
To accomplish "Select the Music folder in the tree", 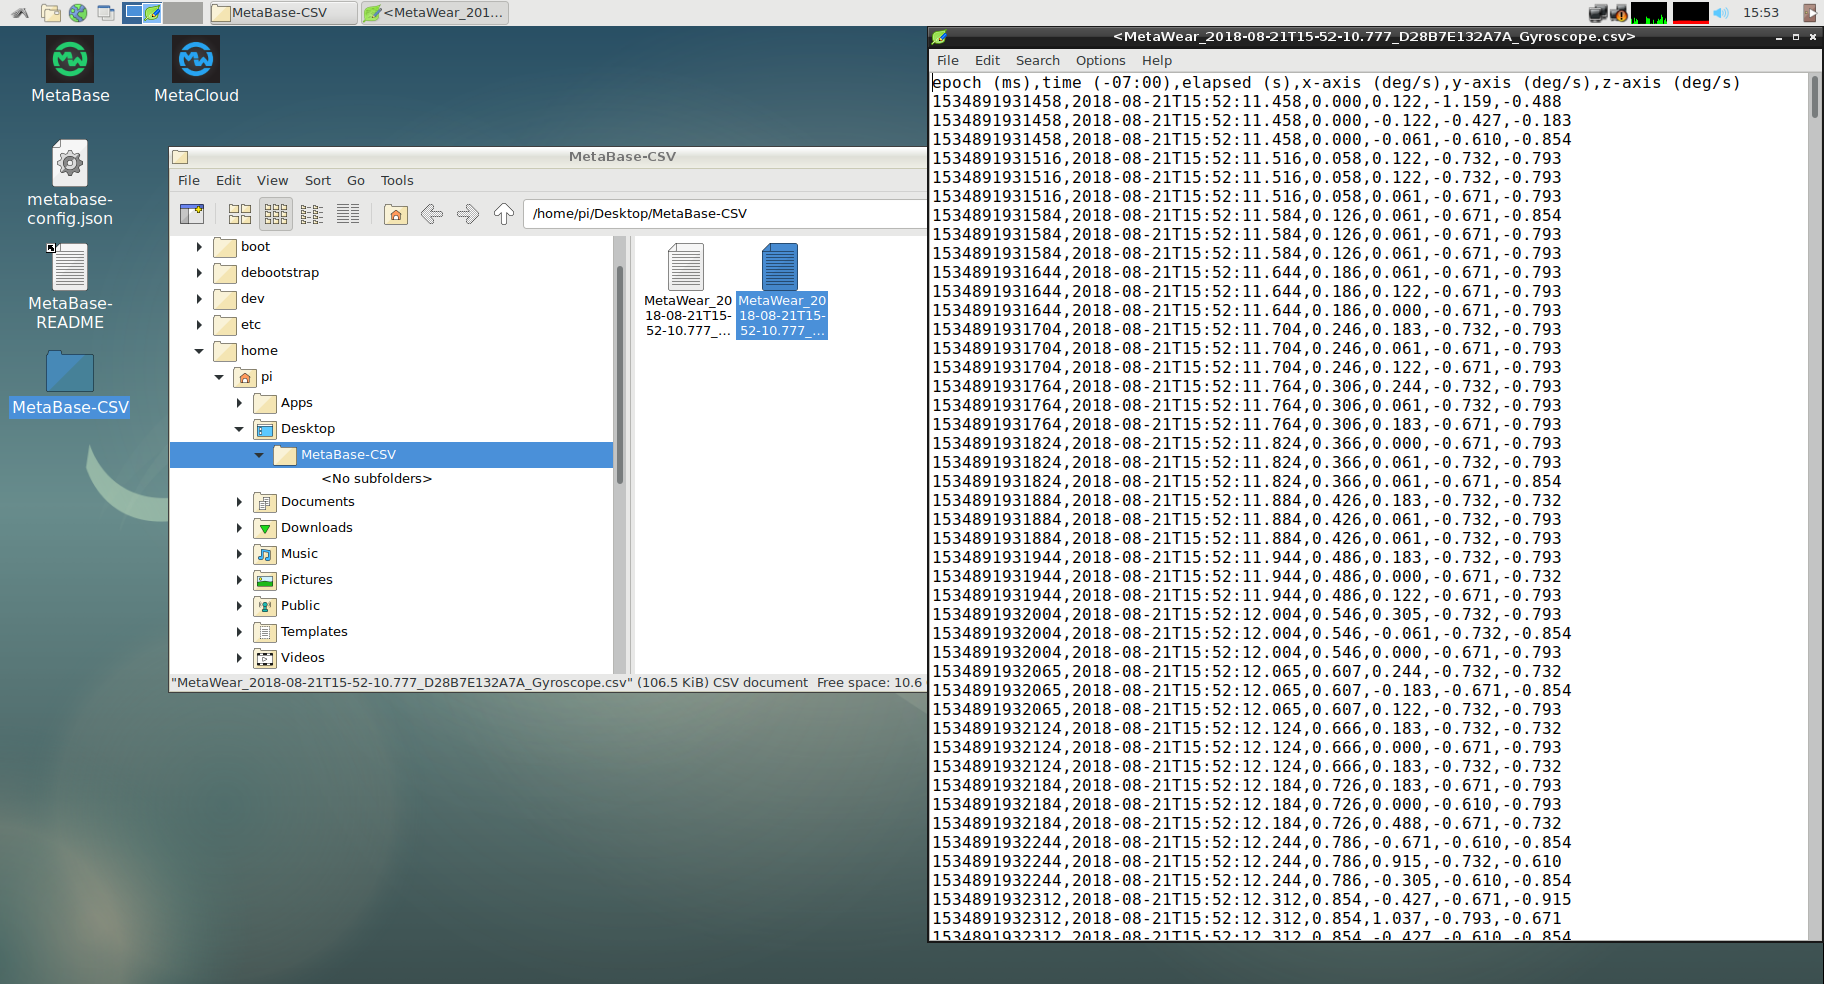I will (x=299, y=554).
